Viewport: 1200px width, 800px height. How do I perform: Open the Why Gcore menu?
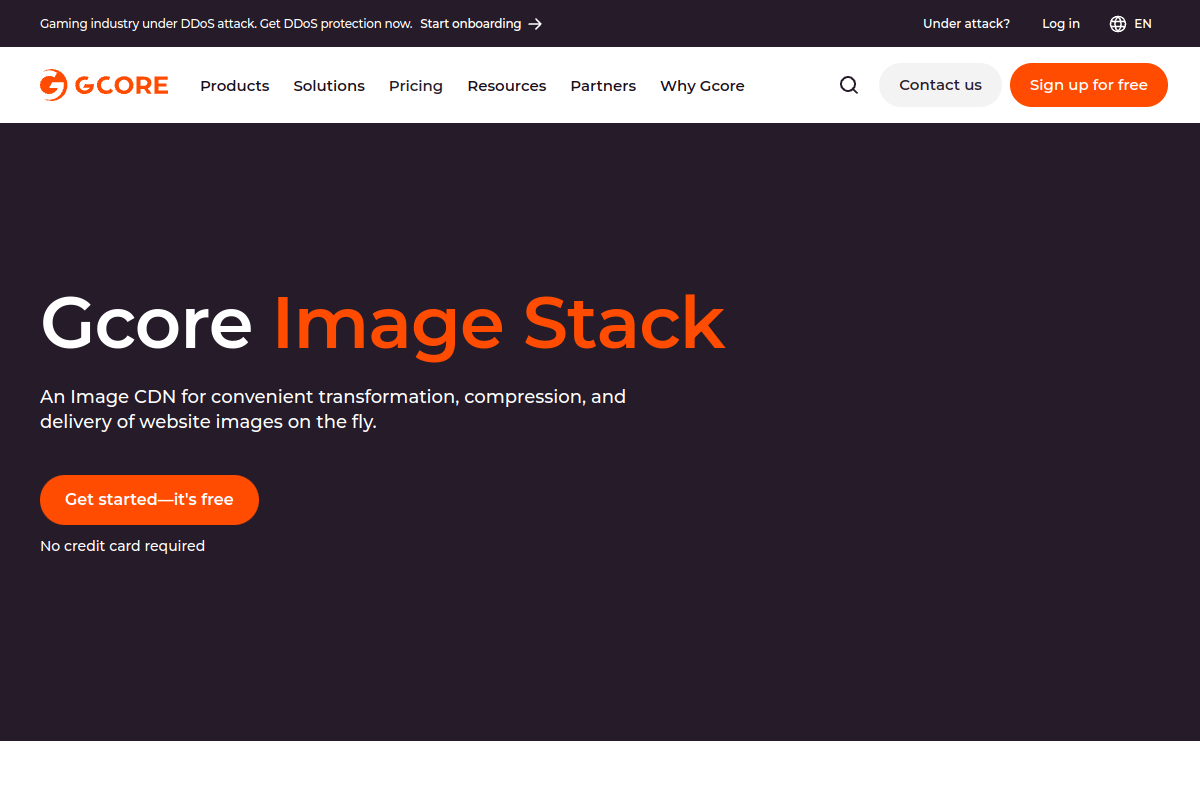click(702, 86)
